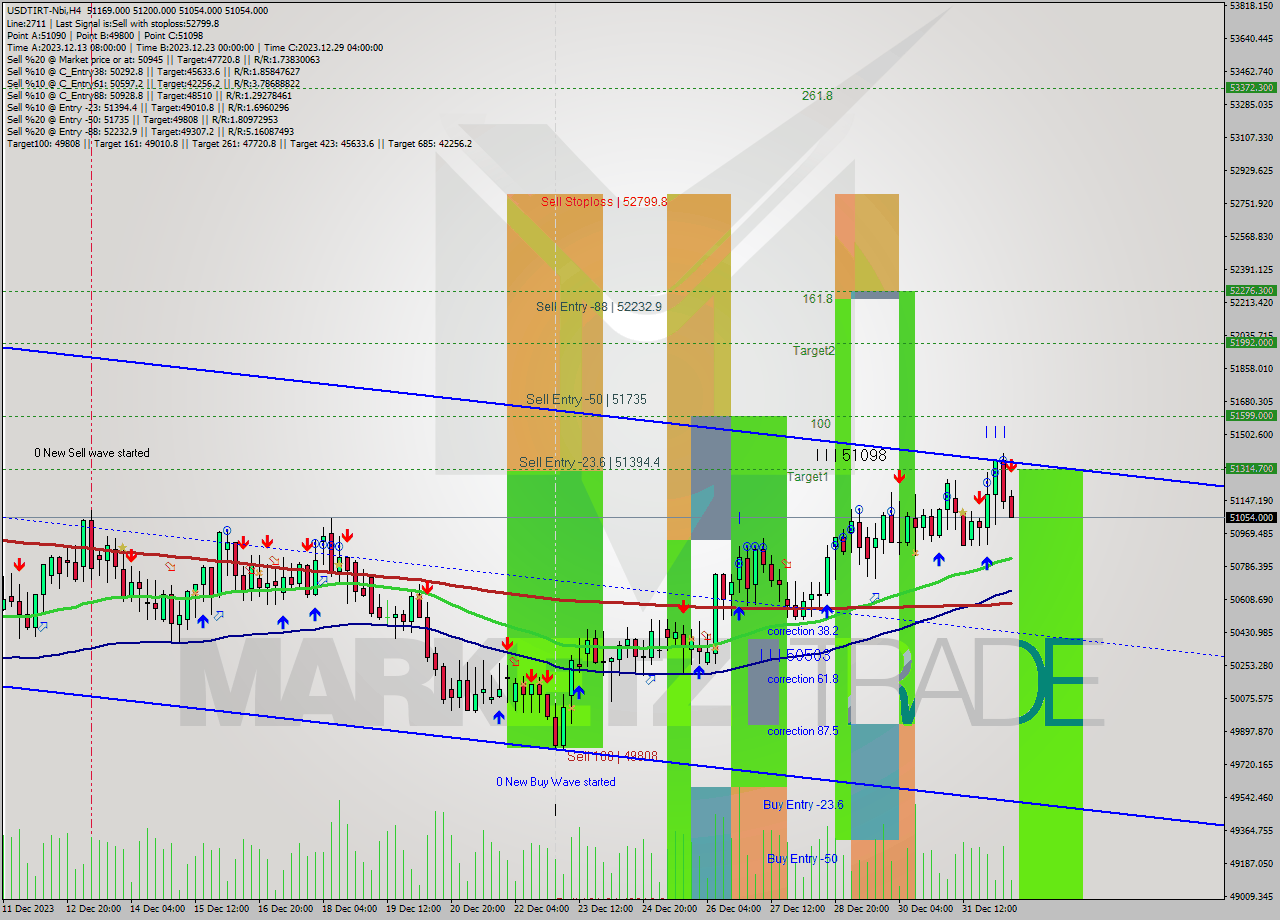Click the green 51314.700 price tag
The image size is (1280, 920).
pyautogui.click(x=1250, y=468)
